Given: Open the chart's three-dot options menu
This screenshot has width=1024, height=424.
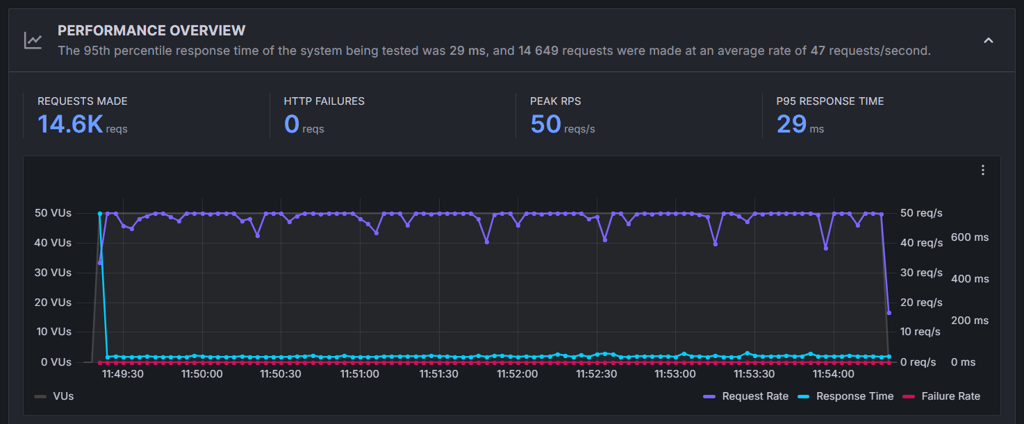Looking at the screenshot, I should click(983, 171).
